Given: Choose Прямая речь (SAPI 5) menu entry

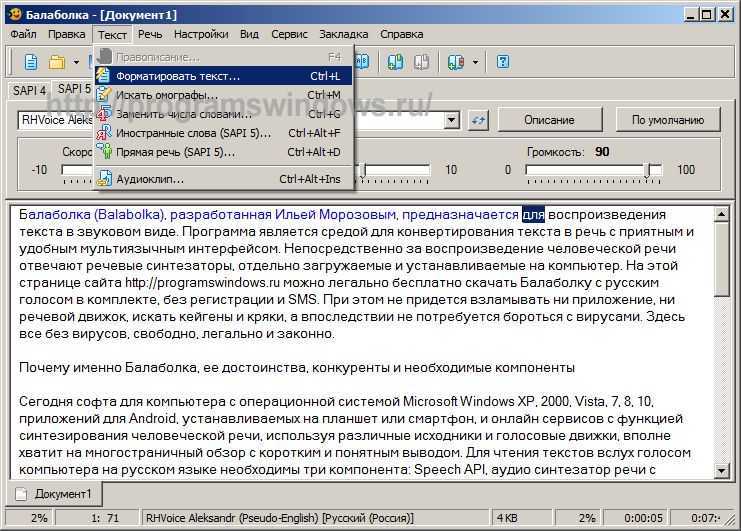Looking at the screenshot, I should tap(224, 152).
